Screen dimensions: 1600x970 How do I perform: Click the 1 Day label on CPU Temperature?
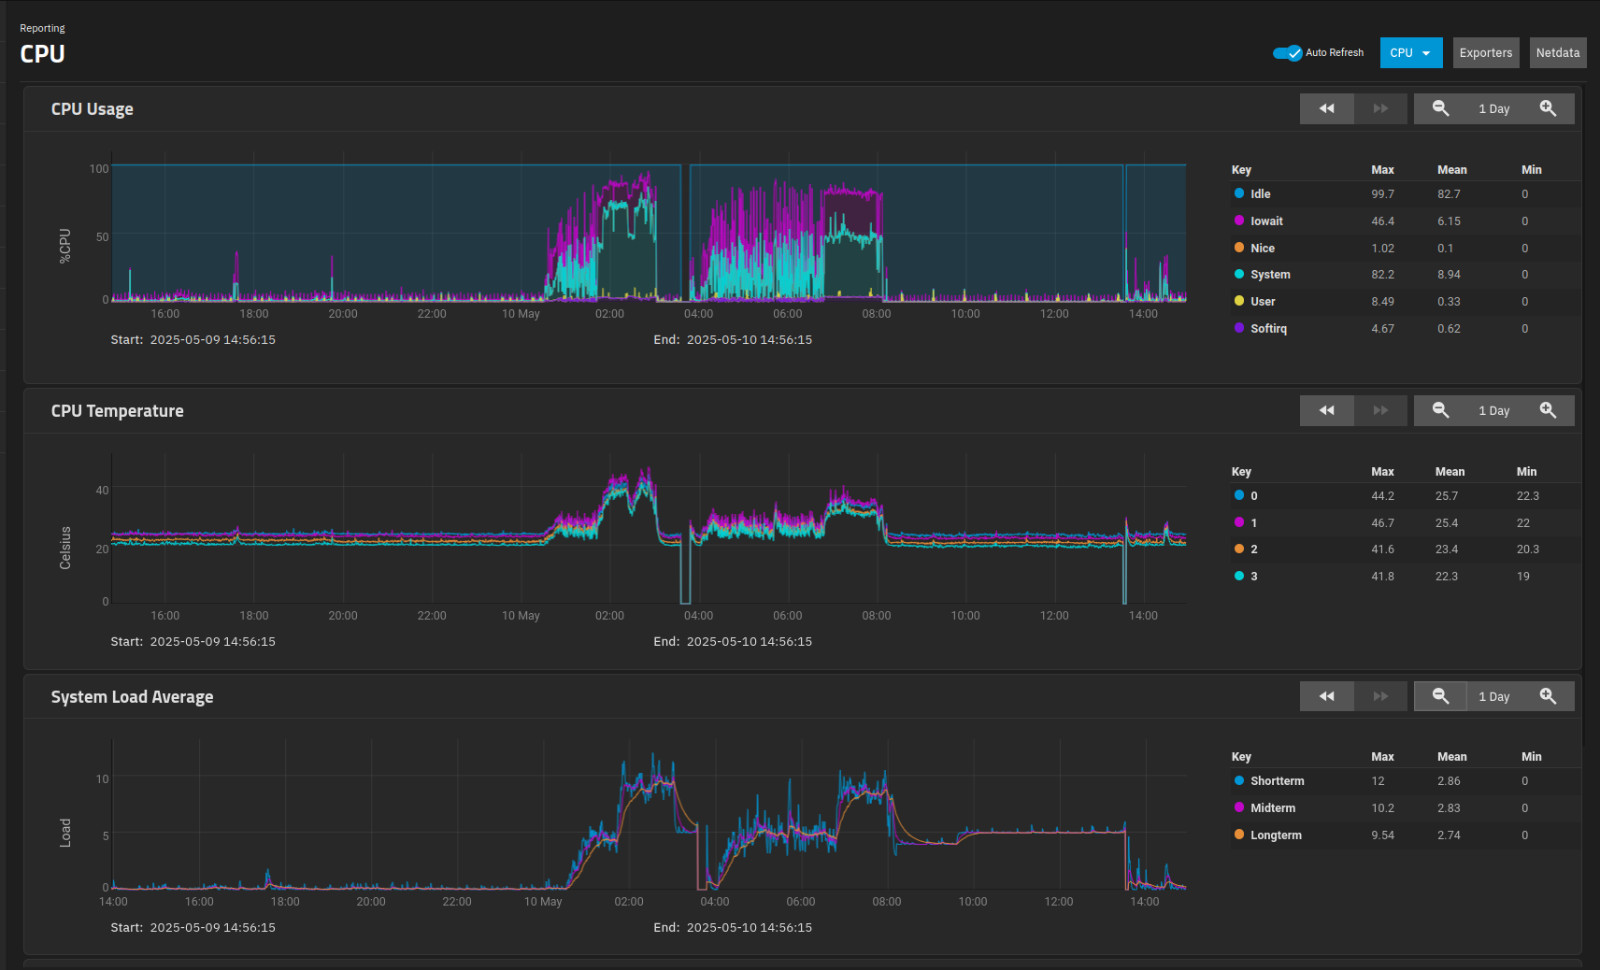coord(1494,411)
